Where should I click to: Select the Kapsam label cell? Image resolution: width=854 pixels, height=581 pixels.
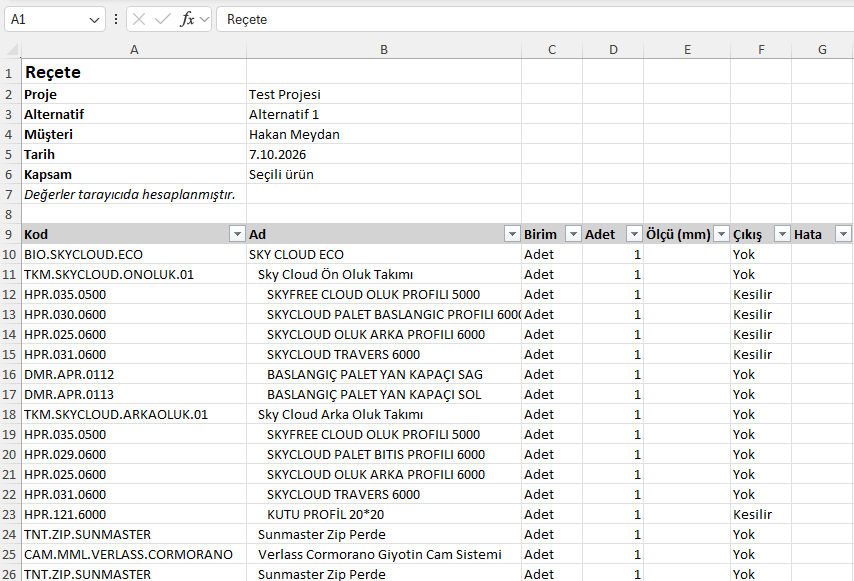click(x=134, y=174)
